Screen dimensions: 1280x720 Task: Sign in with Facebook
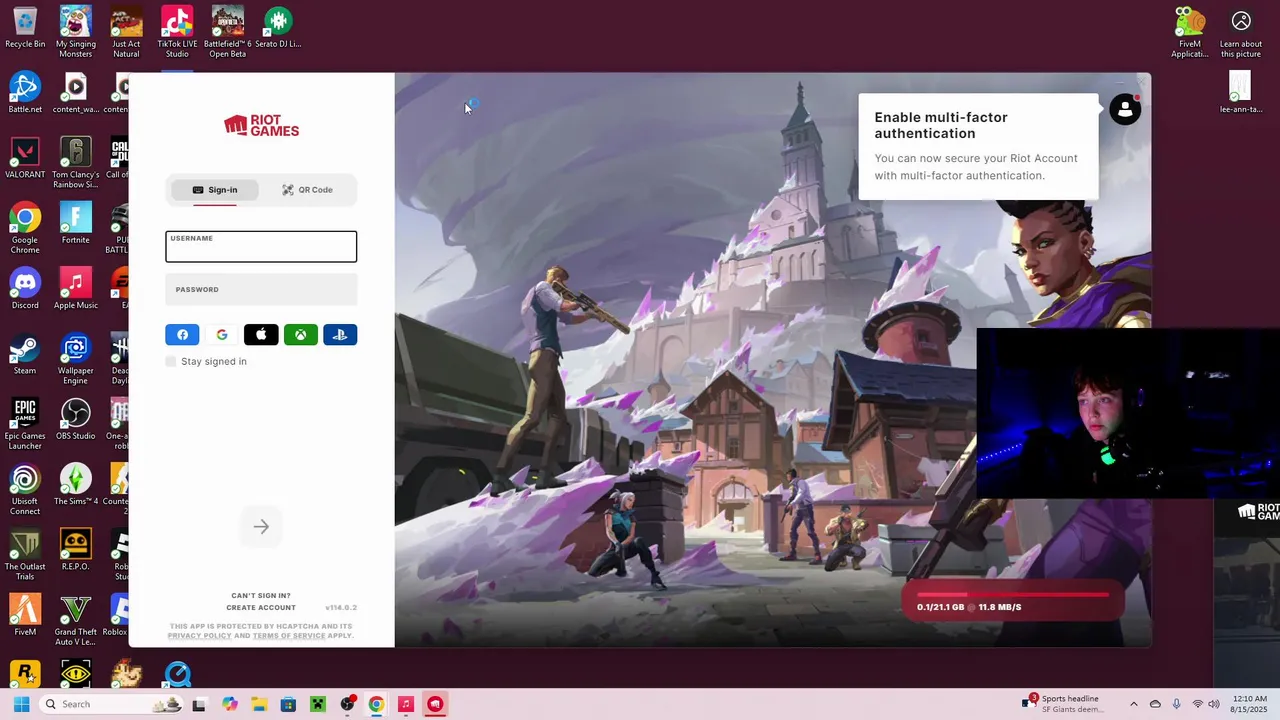pyautogui.click(x=182, y=335)
